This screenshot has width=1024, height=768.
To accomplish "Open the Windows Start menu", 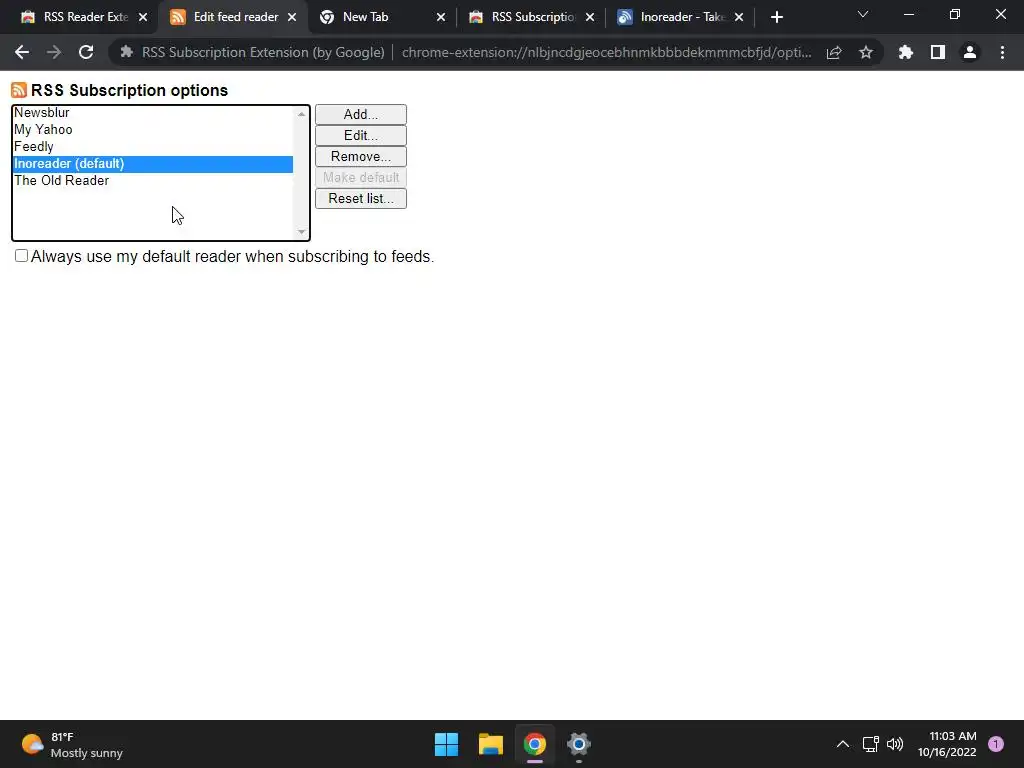I will (x=447, y=744).
